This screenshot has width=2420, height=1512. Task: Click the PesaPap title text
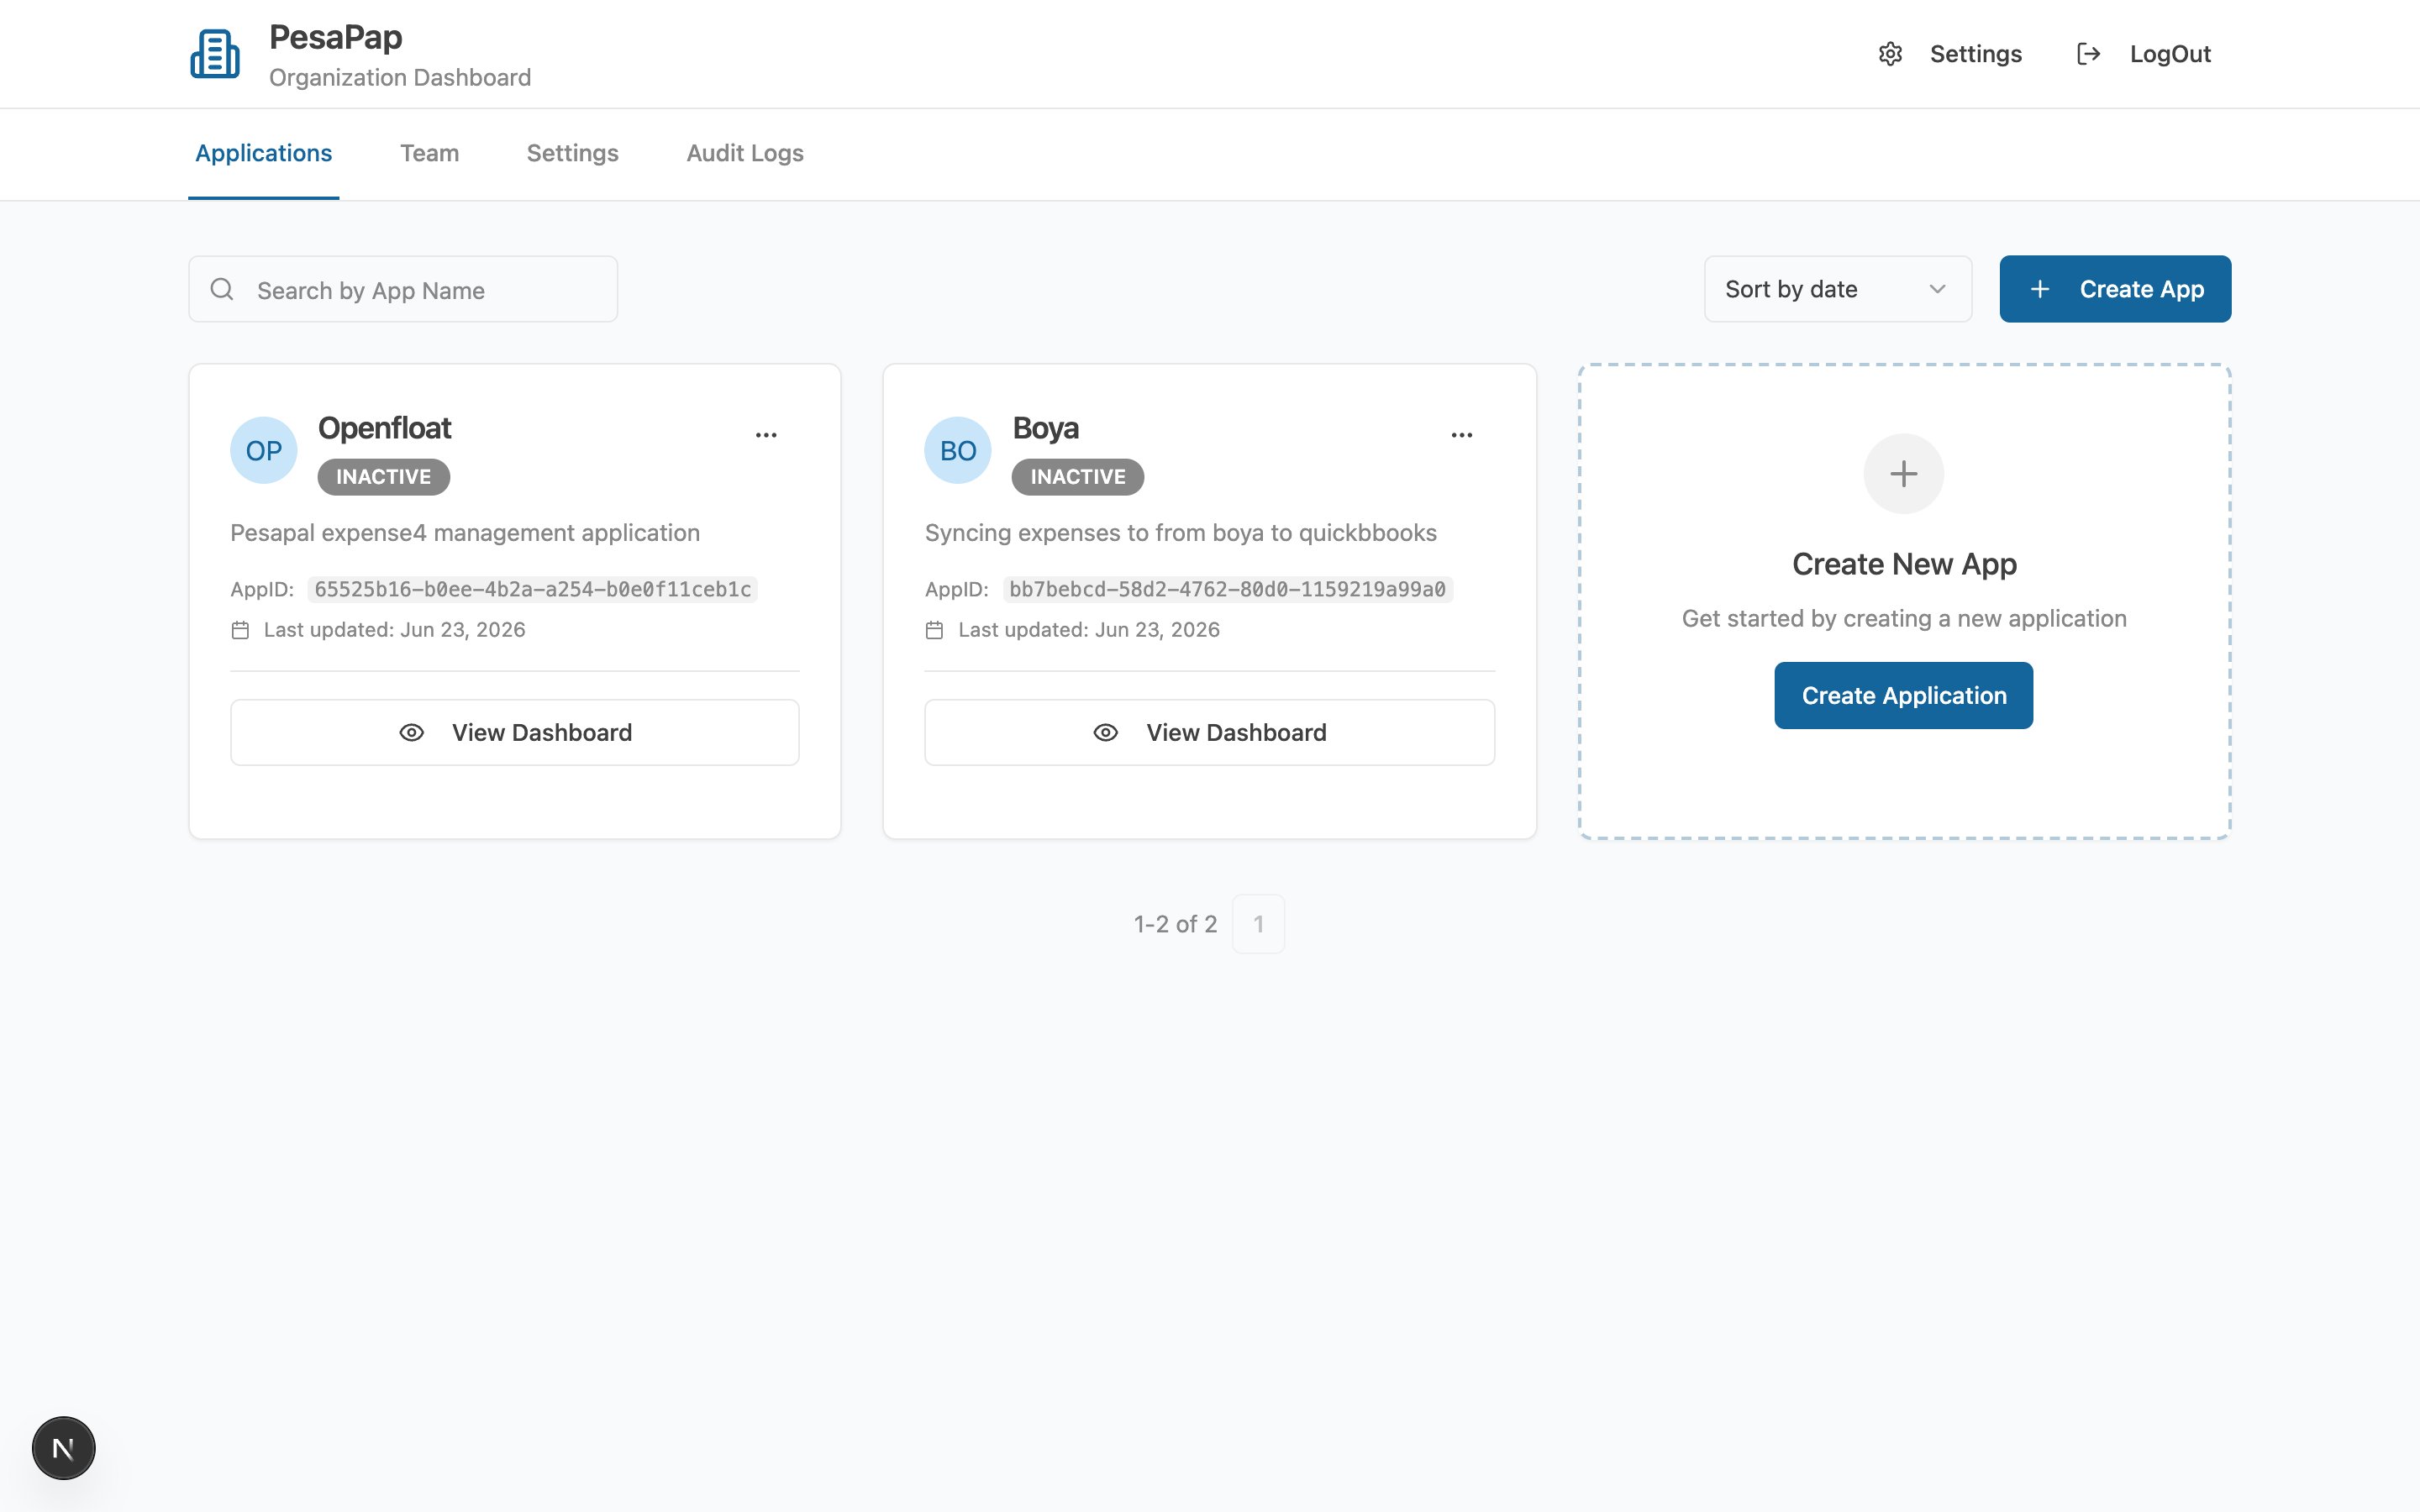(336, 37)
